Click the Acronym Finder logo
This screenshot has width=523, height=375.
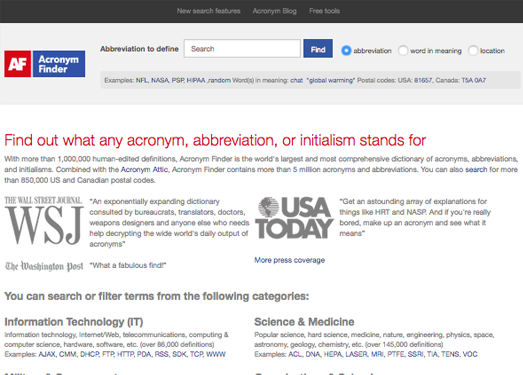45,64
